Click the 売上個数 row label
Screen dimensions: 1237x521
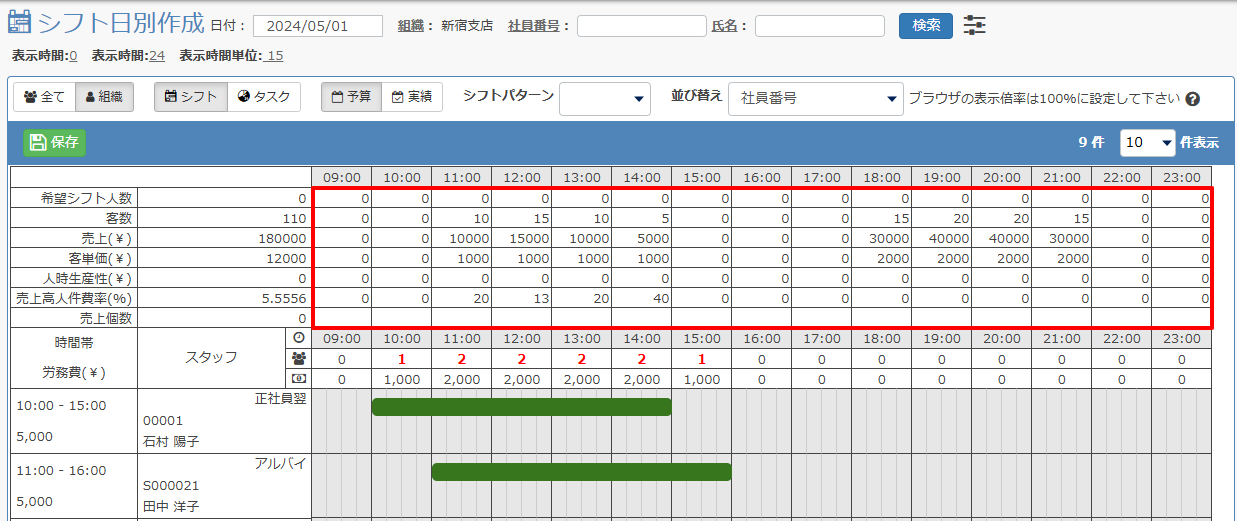(107, 318)
